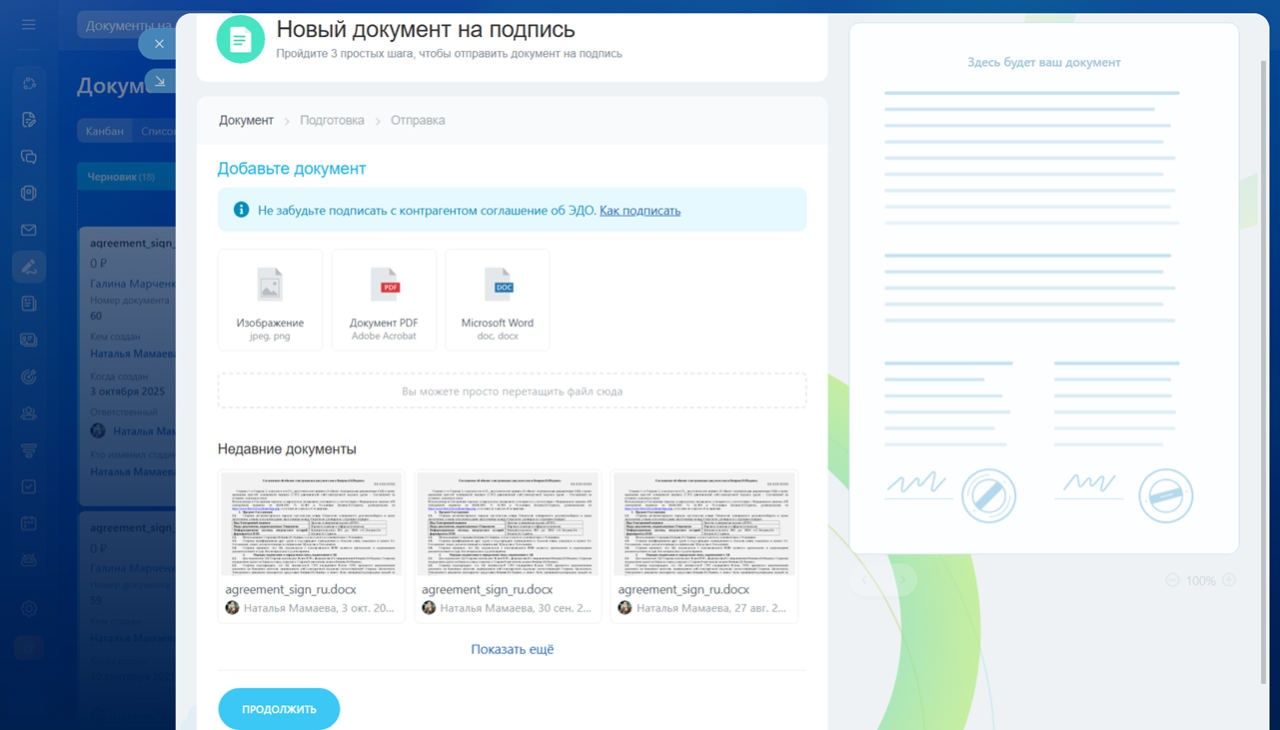
Task: Click the signature pen icon in the sidebar
Action: (x=29, y=267)
